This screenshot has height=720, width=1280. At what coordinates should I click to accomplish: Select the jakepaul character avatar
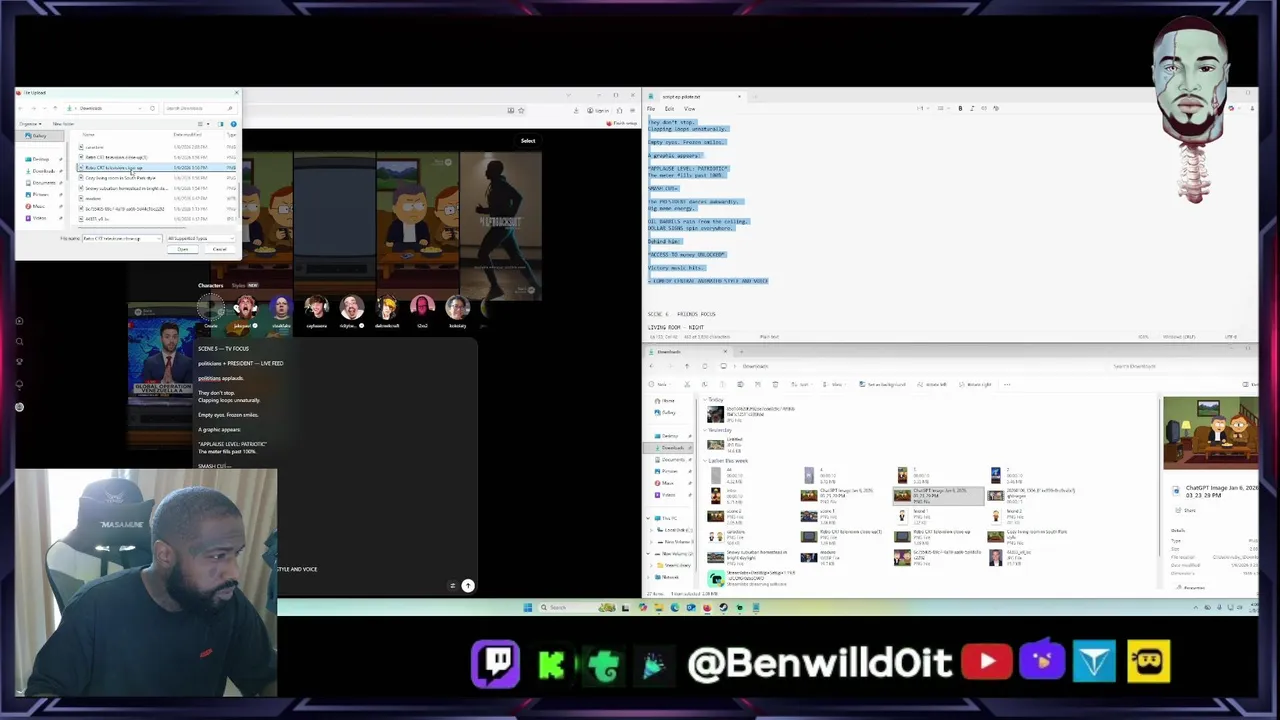[246, 309]
